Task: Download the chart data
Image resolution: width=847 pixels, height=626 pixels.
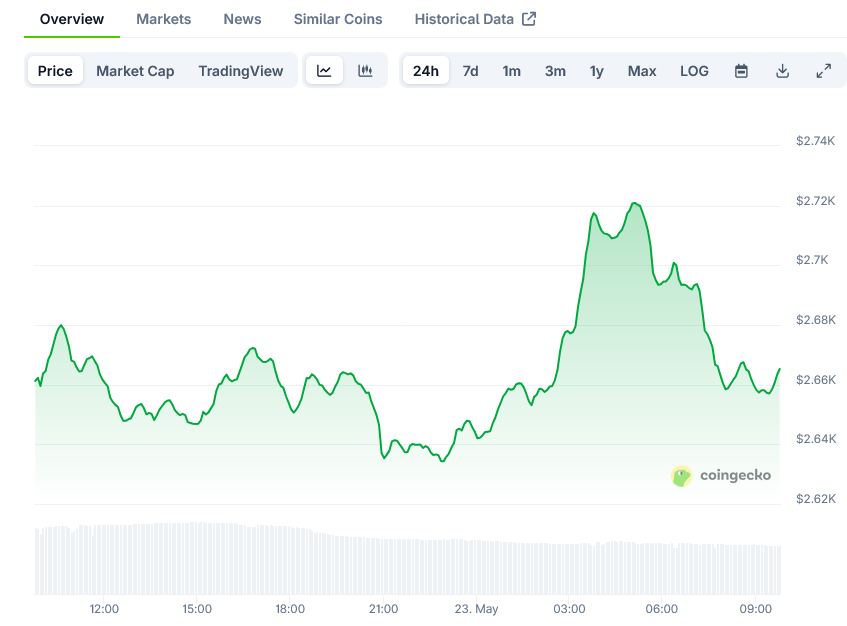Action: click(x=782, y=71)
